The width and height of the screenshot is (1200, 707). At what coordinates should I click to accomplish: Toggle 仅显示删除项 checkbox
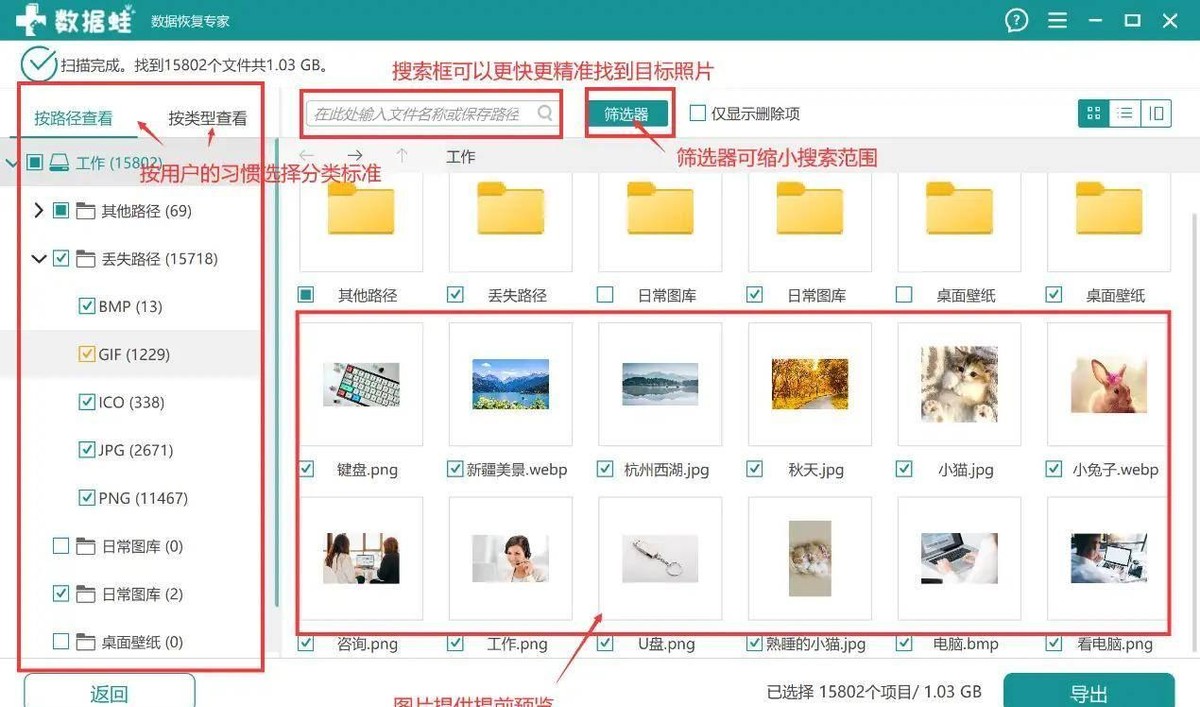[x=698, y=114]
